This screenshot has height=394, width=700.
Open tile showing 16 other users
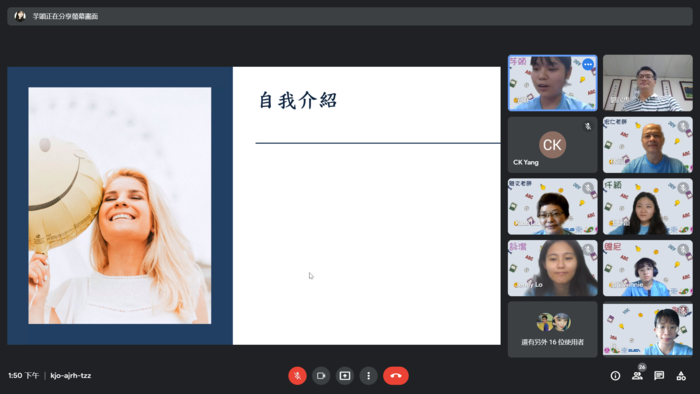(x=553, y=329)
